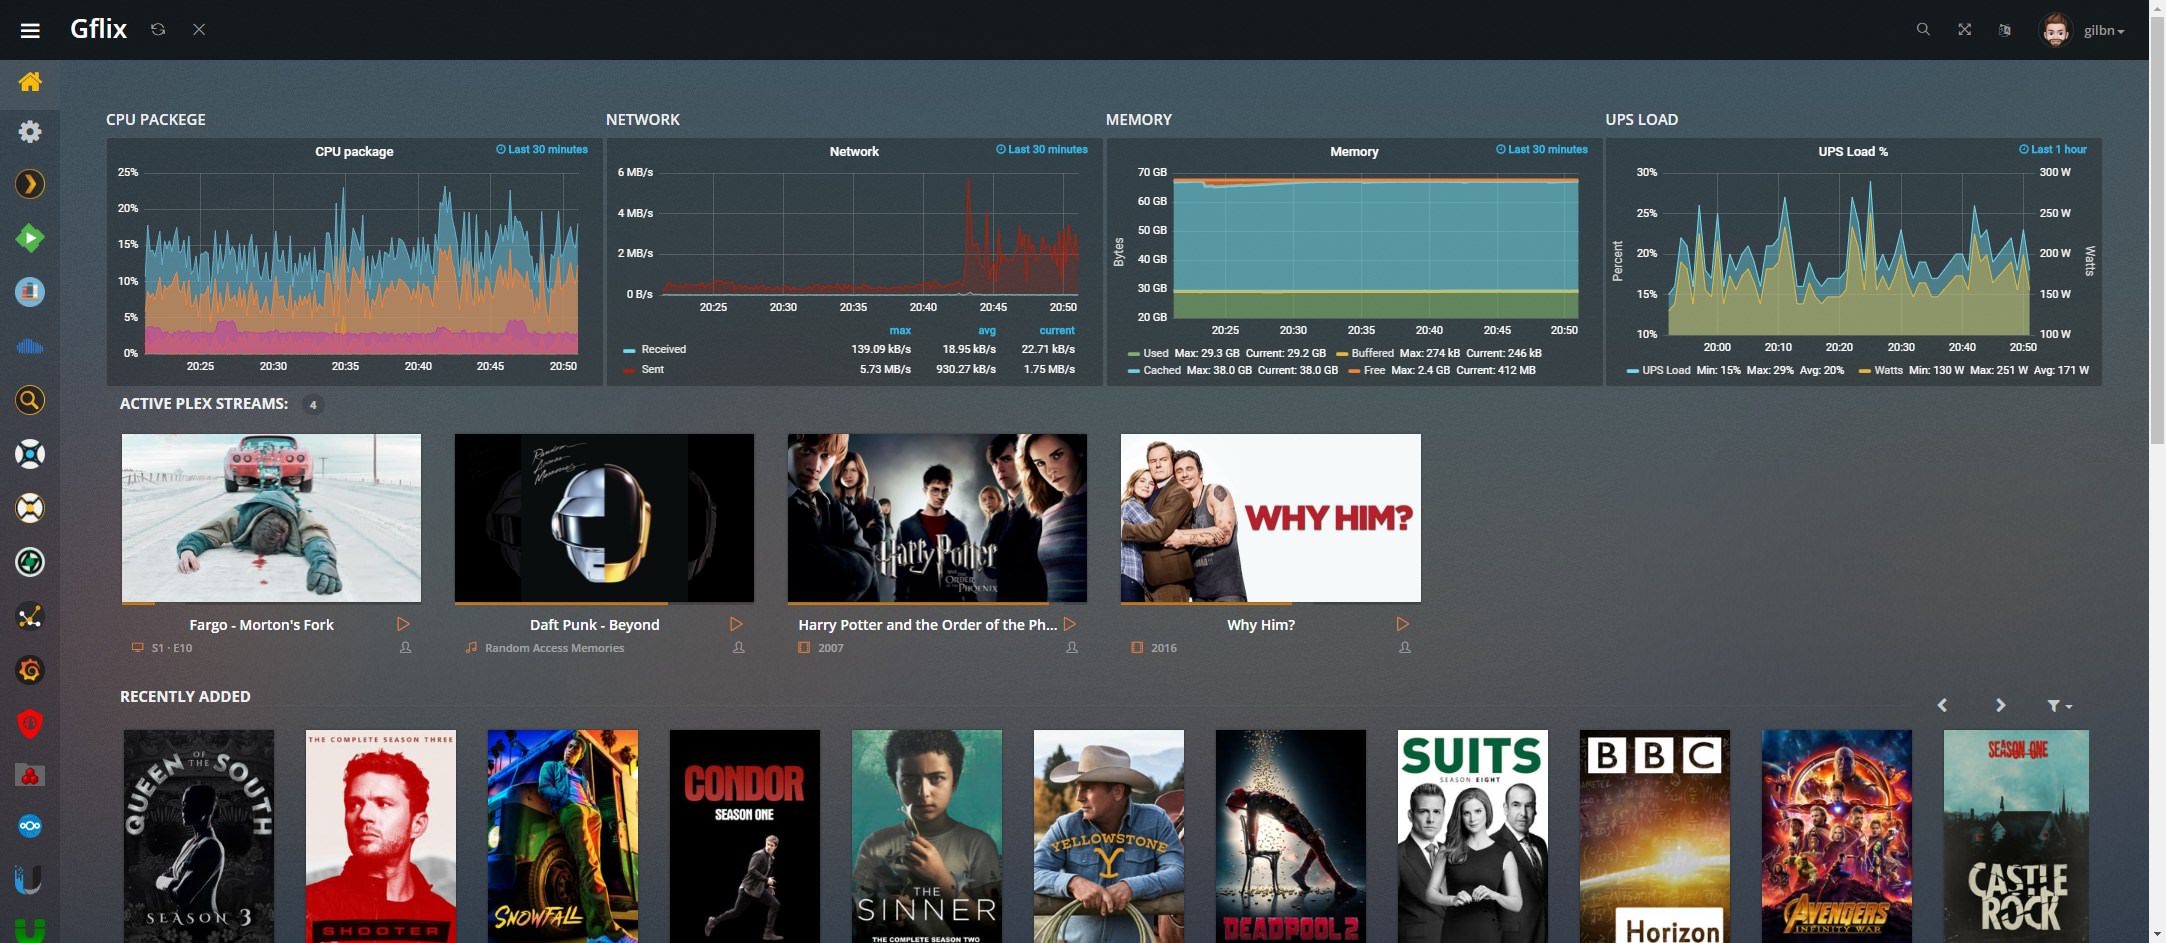Open the Recently Added filter dropdown

coord(2058,706)
